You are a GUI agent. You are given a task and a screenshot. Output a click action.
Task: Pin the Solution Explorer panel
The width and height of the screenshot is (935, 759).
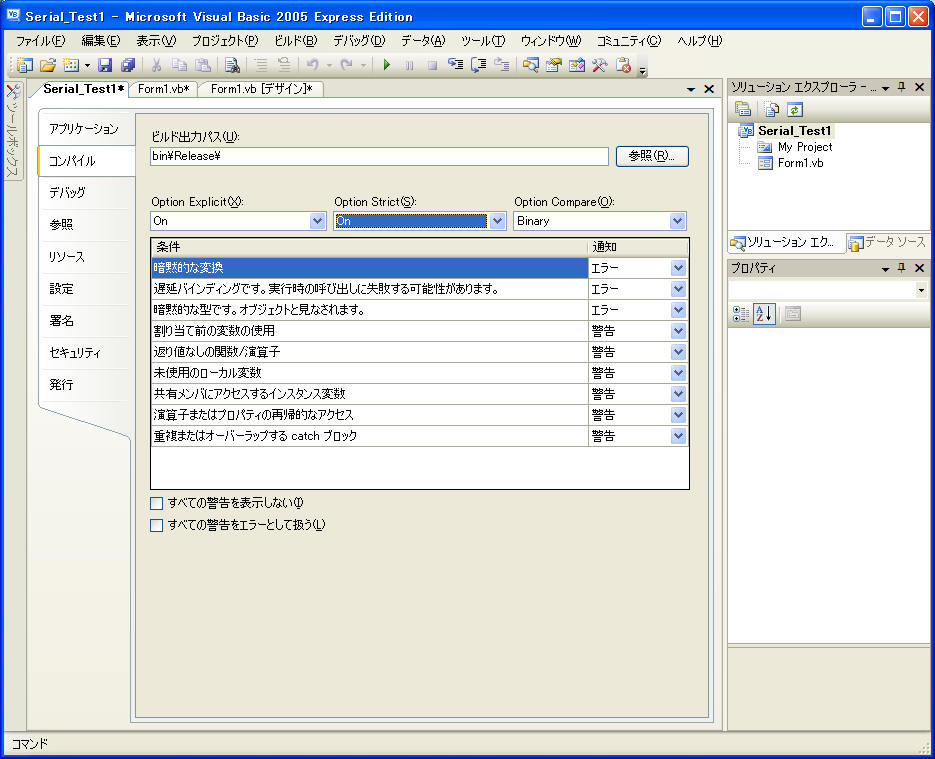coord(902,87)
